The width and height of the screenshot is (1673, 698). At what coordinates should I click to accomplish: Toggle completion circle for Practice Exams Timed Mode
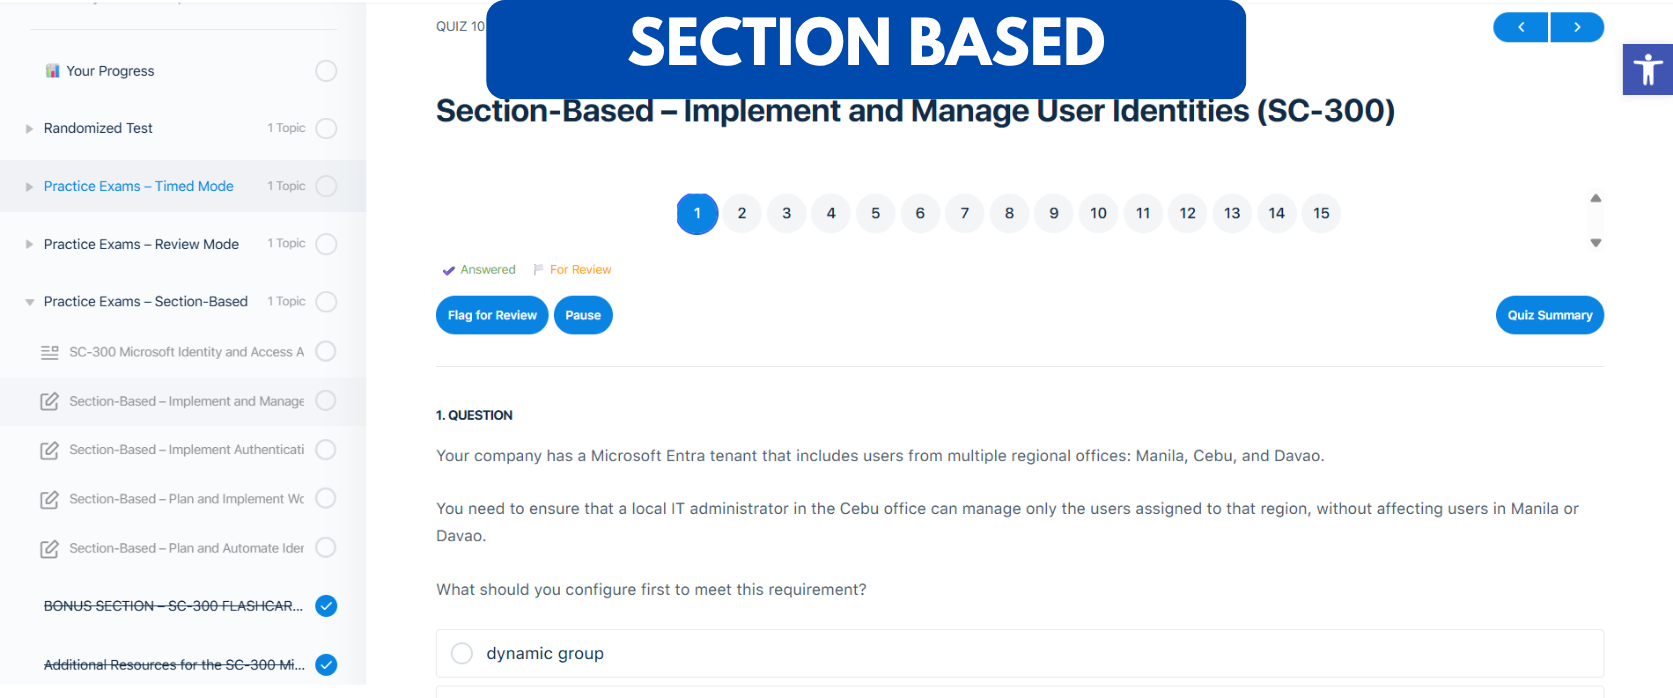[326, 186]
